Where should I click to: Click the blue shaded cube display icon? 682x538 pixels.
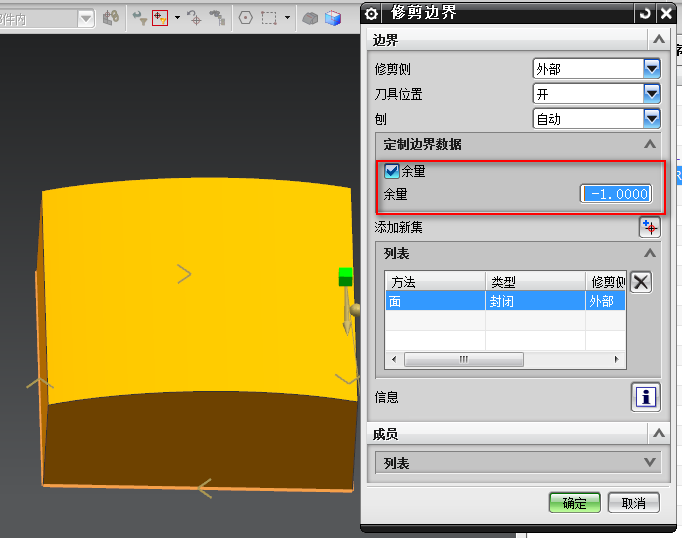tap(332, 18)
